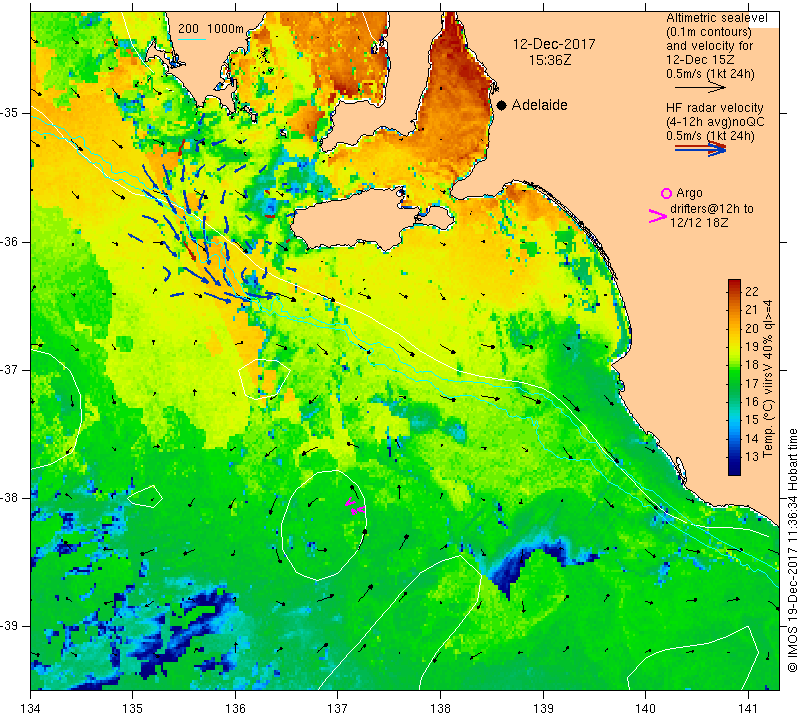The height and width of the screenshot is (720, 800).
Task: Click the 137 longitude axis label
Action: click(338, 709)
